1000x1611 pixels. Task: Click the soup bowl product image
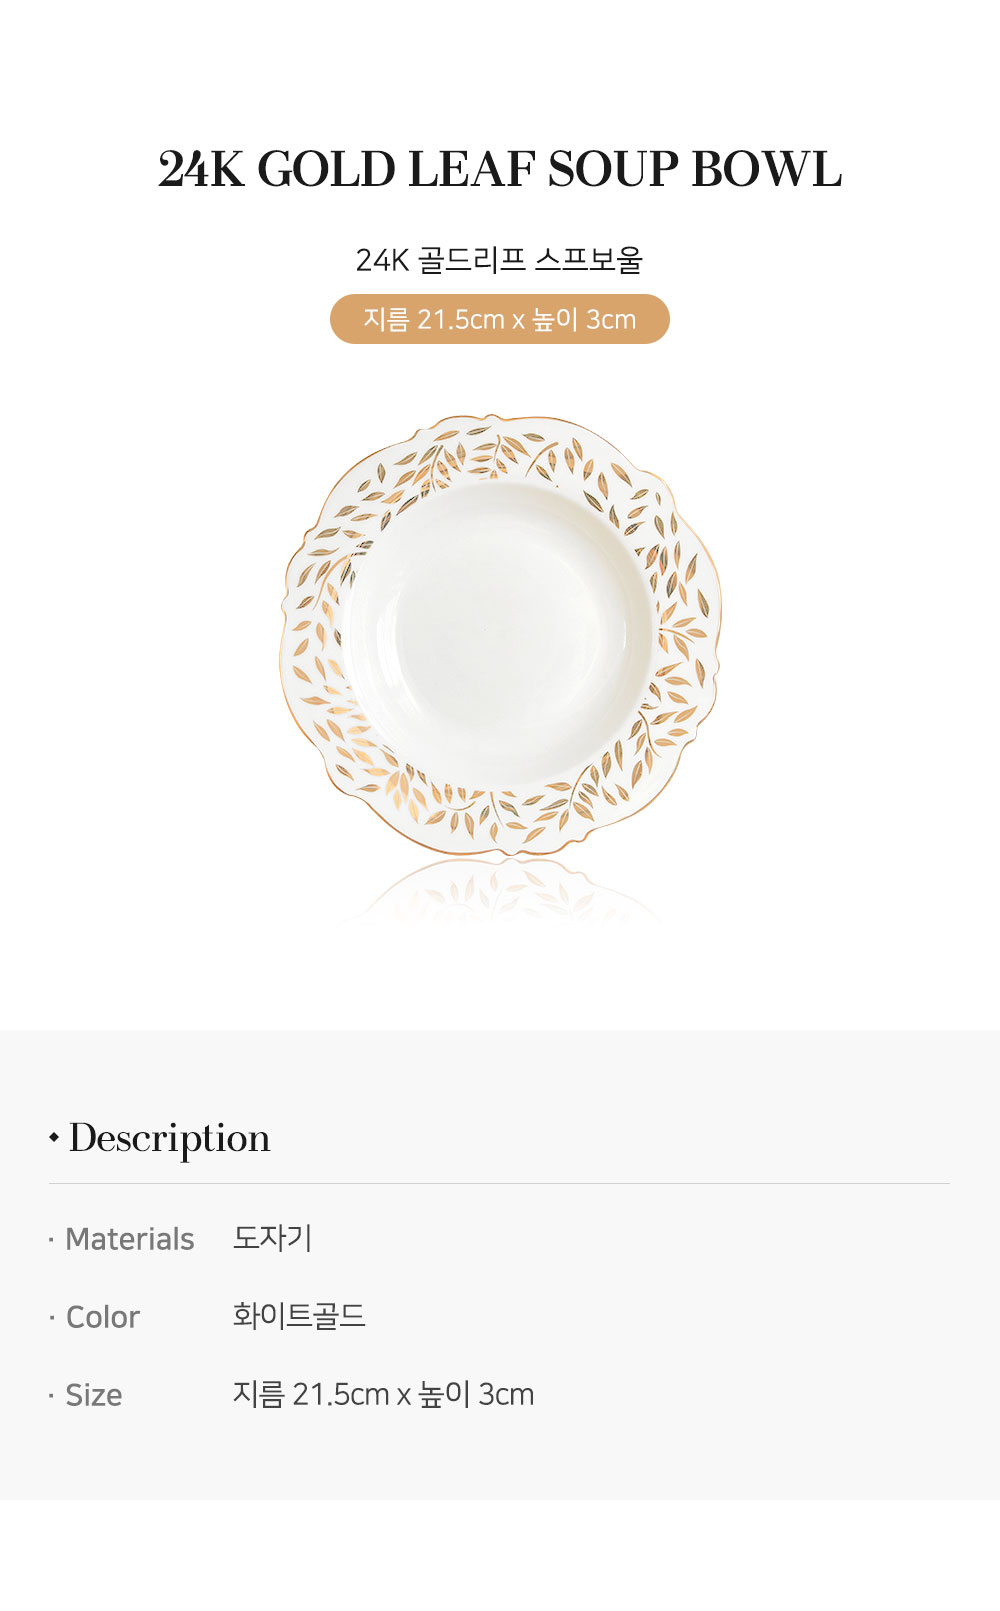click(x=500, y=634)
